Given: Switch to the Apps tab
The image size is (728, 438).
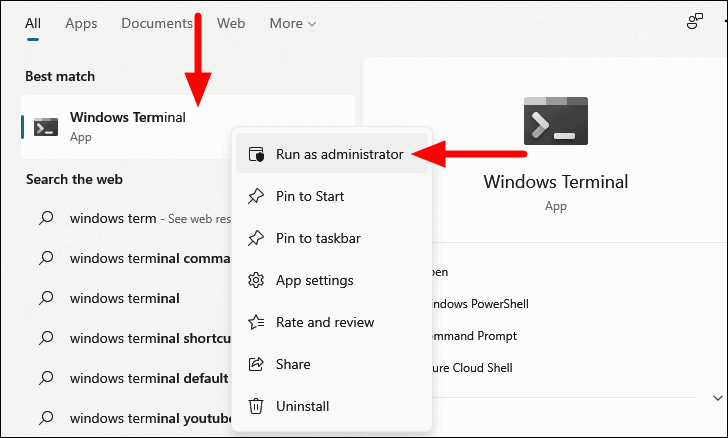Looking at the screenshot, I should click(81, 24).
